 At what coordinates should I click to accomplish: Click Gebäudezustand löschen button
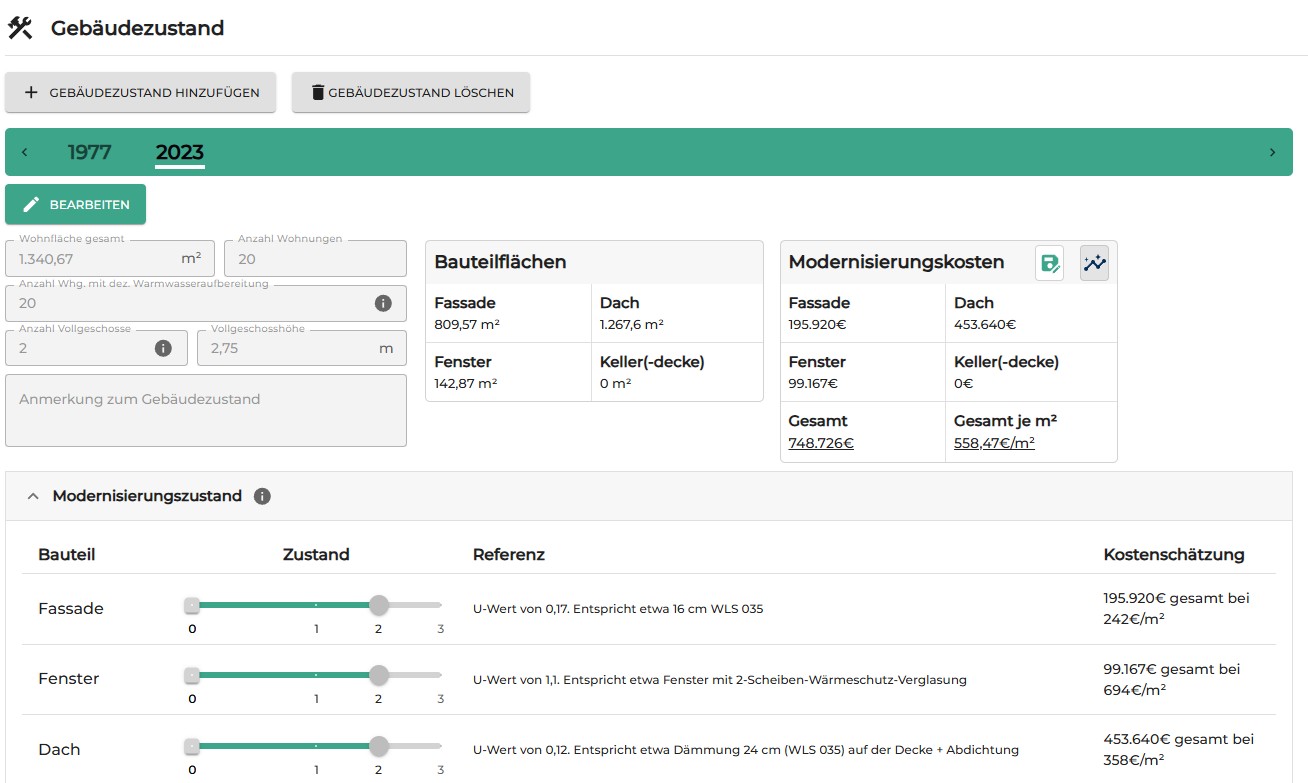410,92
